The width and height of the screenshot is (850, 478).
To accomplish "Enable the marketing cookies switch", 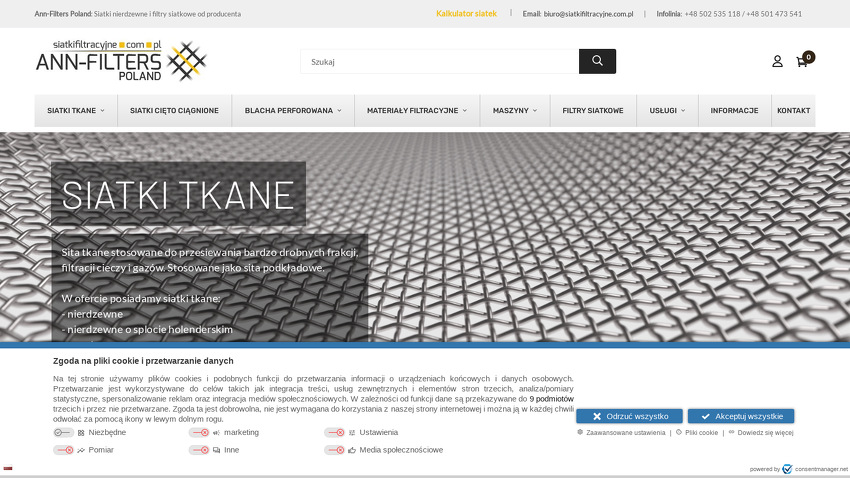I will point(199,432).
